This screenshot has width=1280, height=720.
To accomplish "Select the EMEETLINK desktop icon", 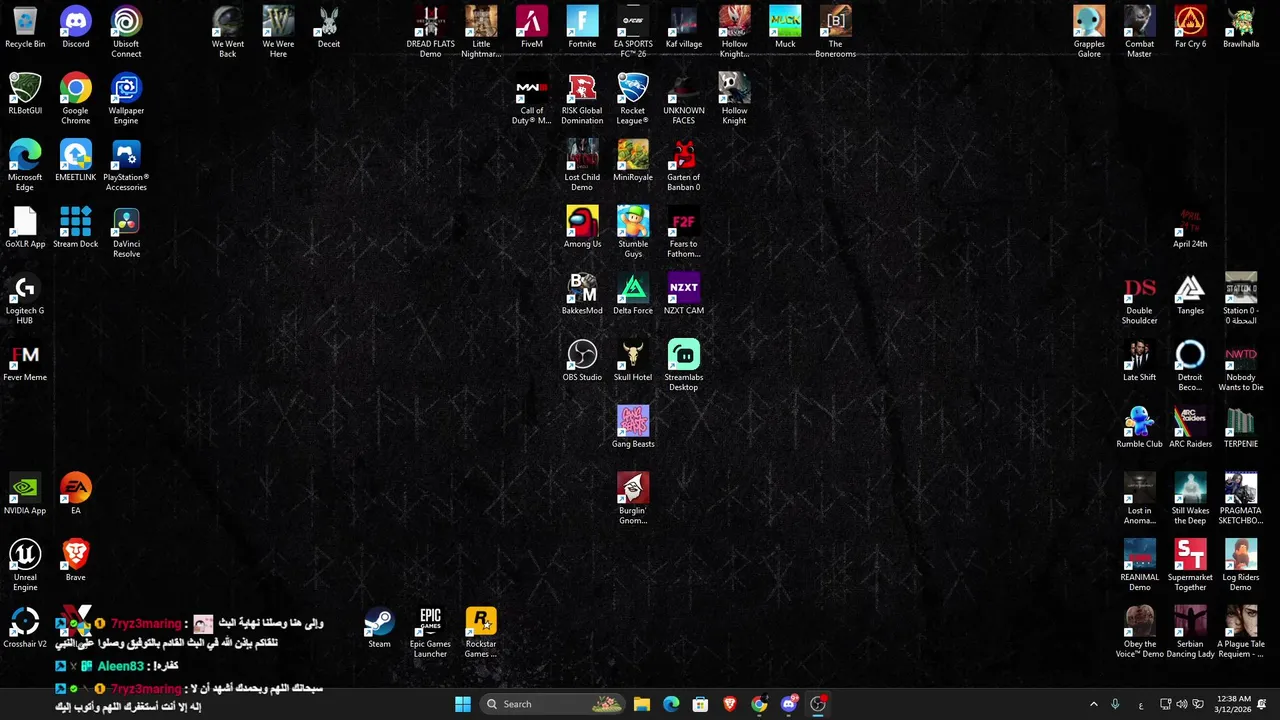I will [76, 161].
